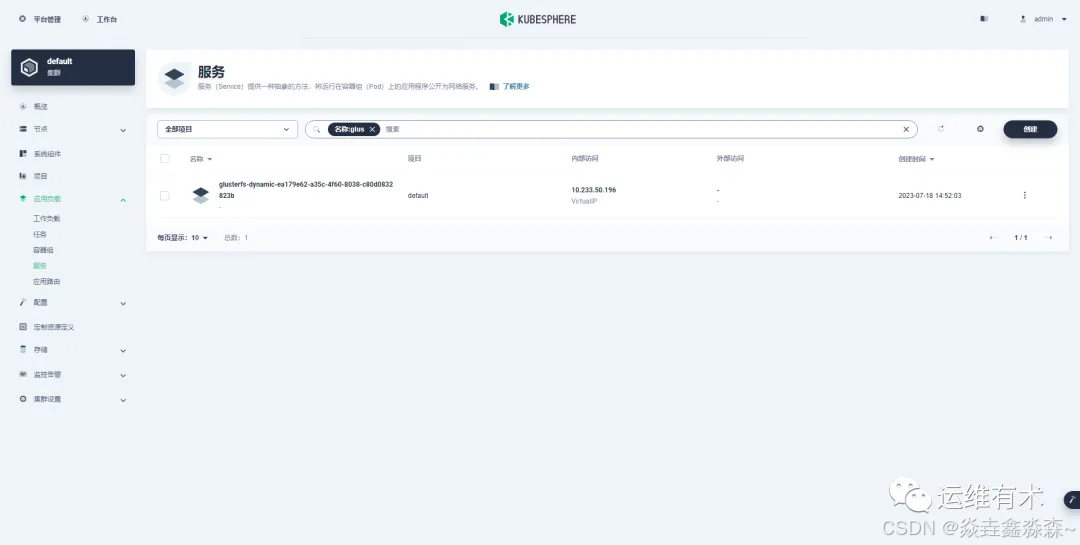Click the document icon beside admin
1080x545 pixels.
click(984, 19)
